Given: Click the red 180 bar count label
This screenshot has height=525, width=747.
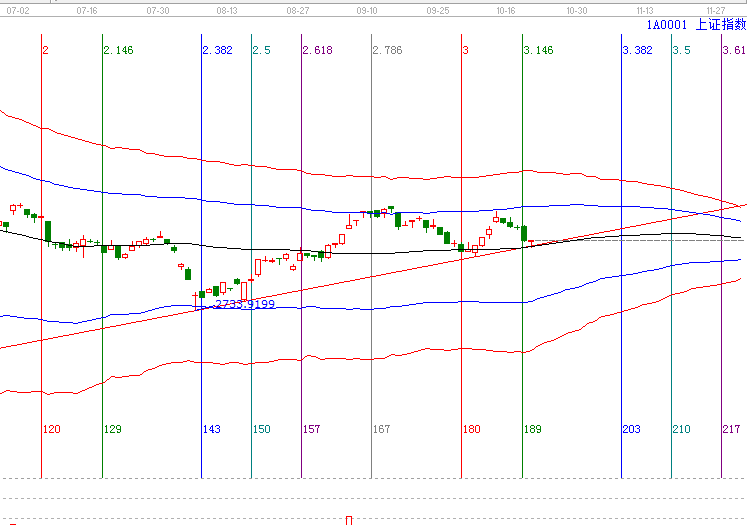Looking at the screenshot, I should point(472,429).
